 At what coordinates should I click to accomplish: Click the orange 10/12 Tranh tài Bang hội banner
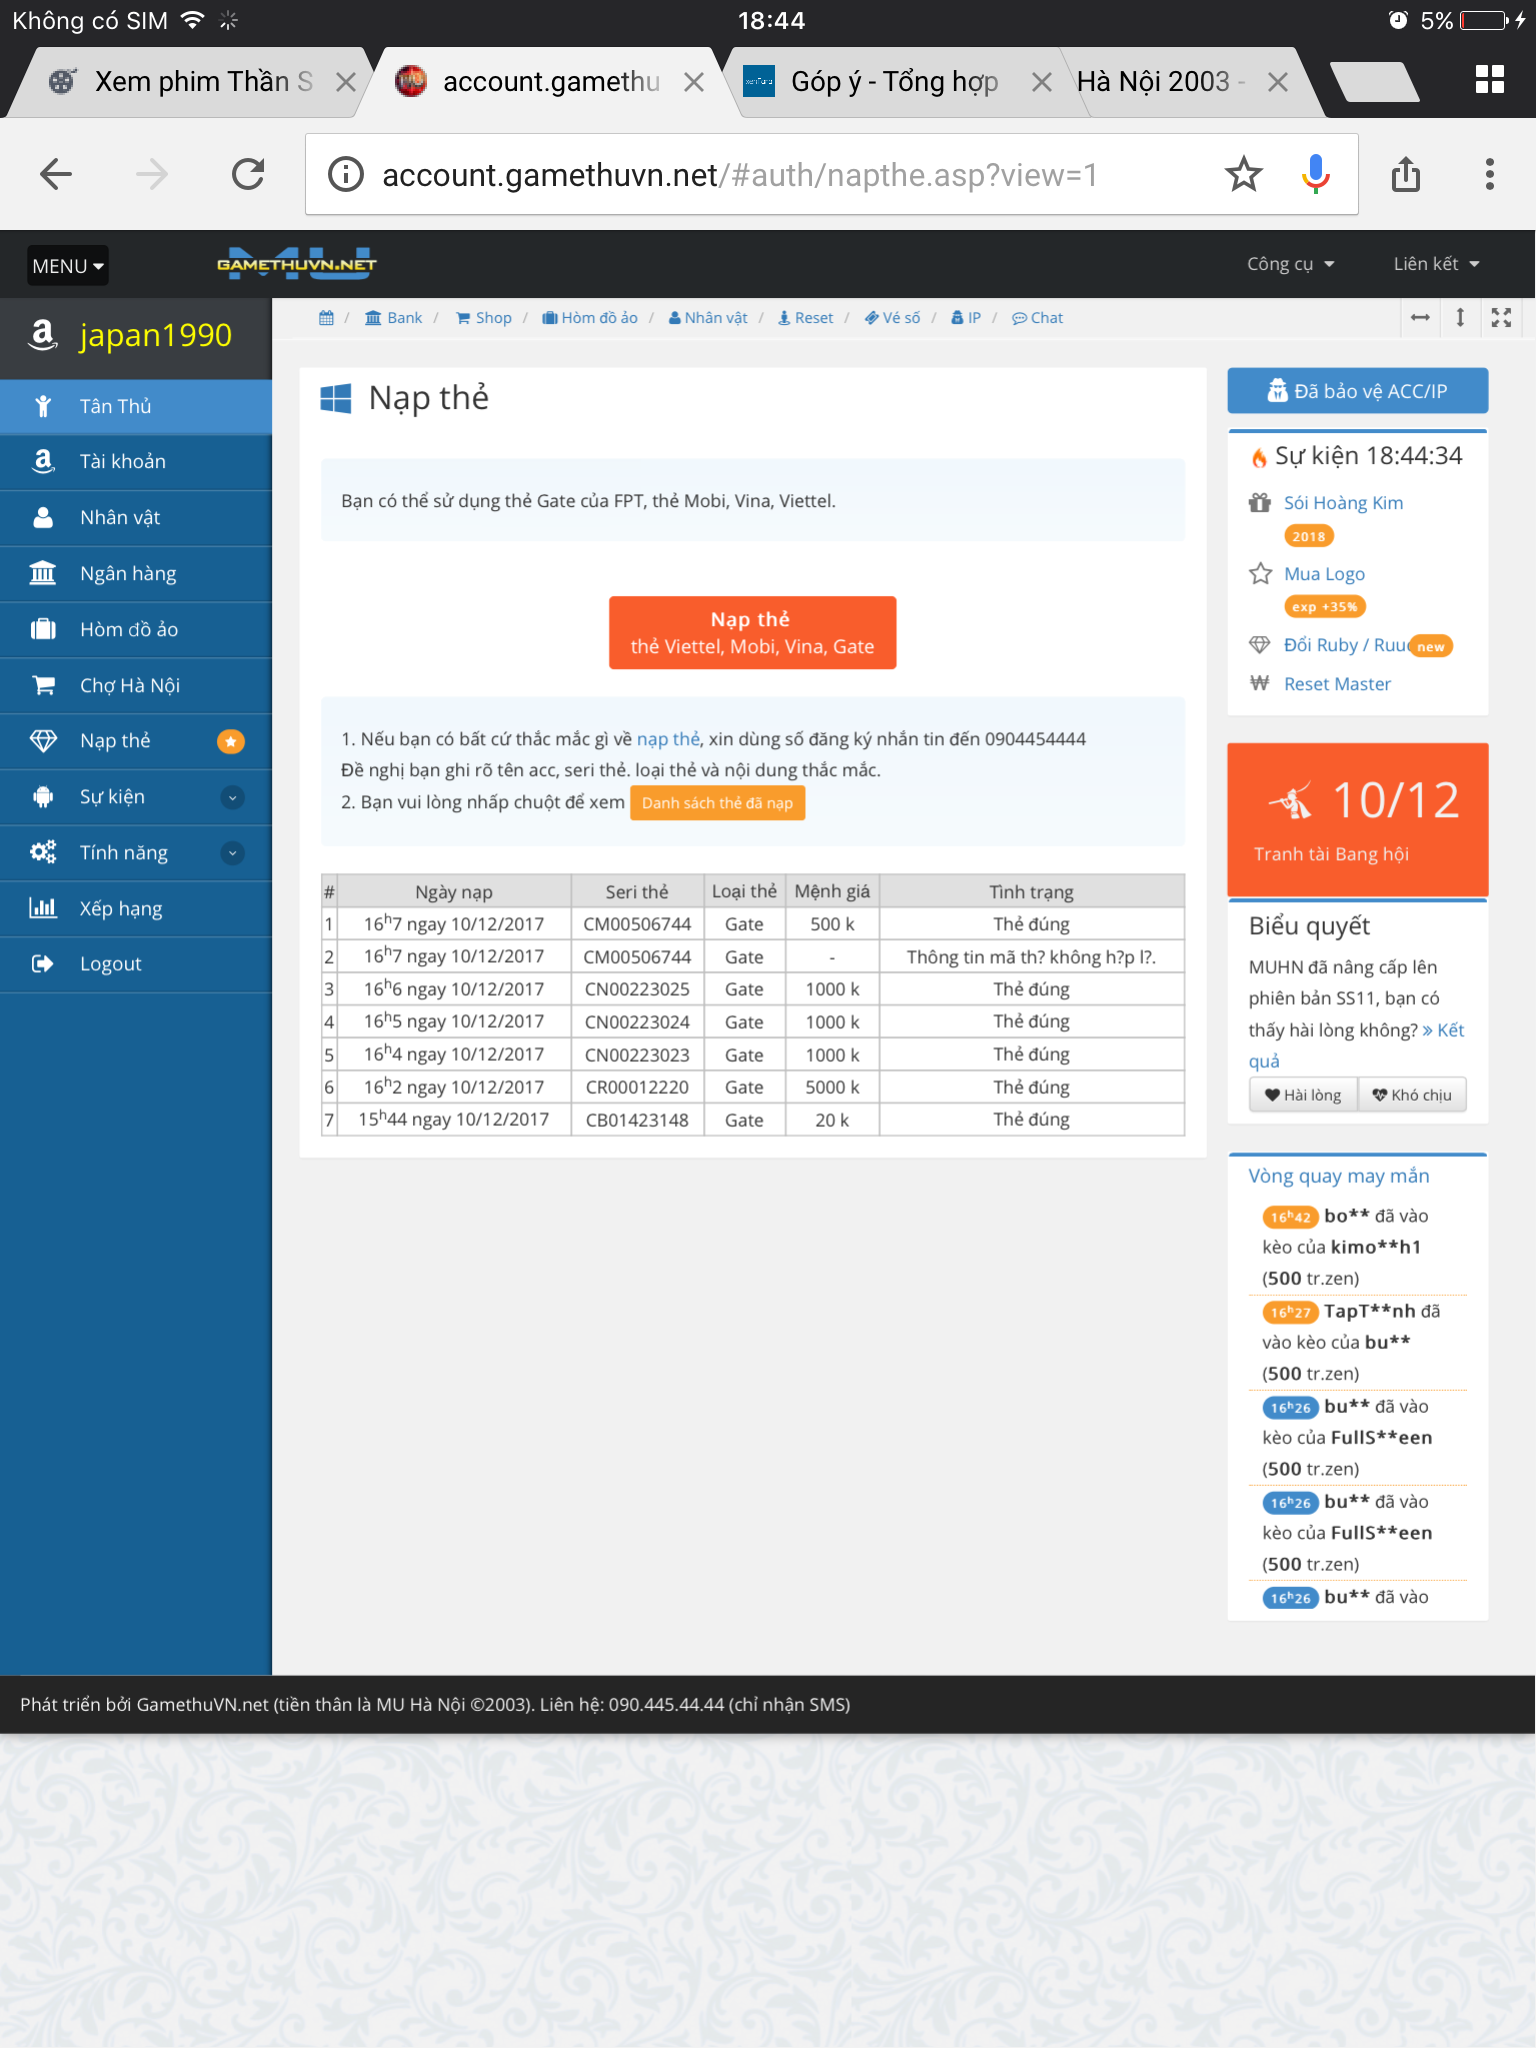pyautogui.click(x=1357, y=819)
